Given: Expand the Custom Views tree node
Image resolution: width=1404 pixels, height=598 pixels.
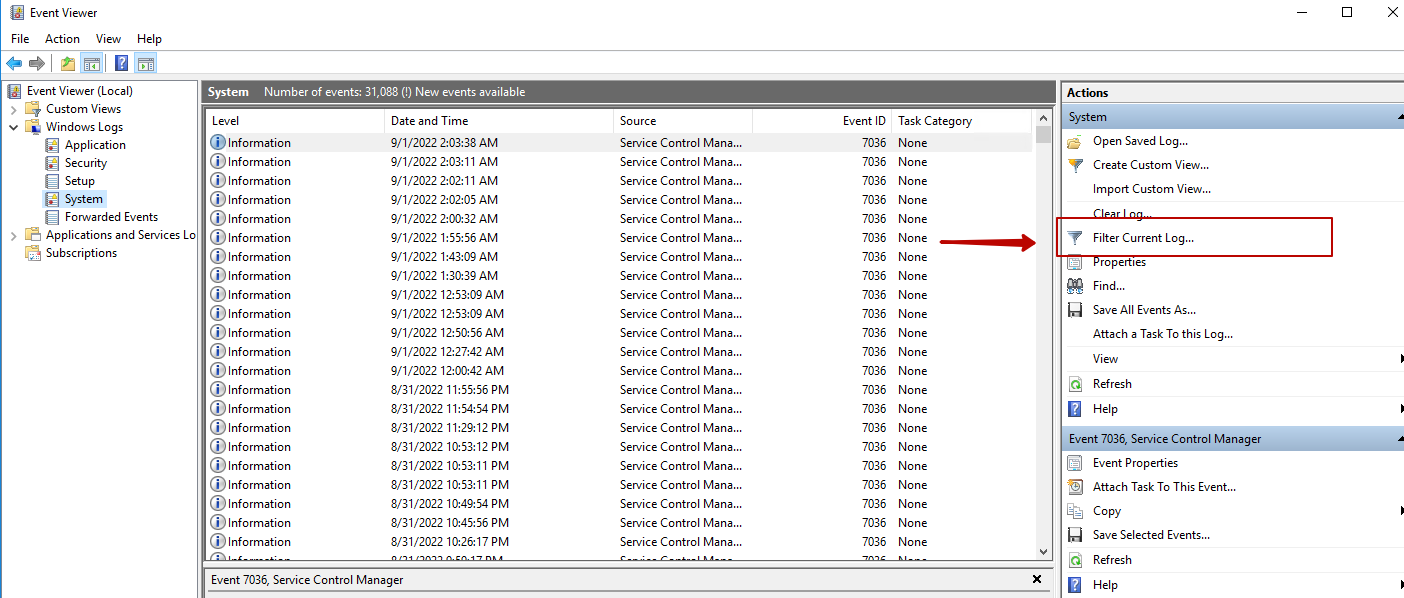Looking at the screenshot, I should [x=14, y=109].
